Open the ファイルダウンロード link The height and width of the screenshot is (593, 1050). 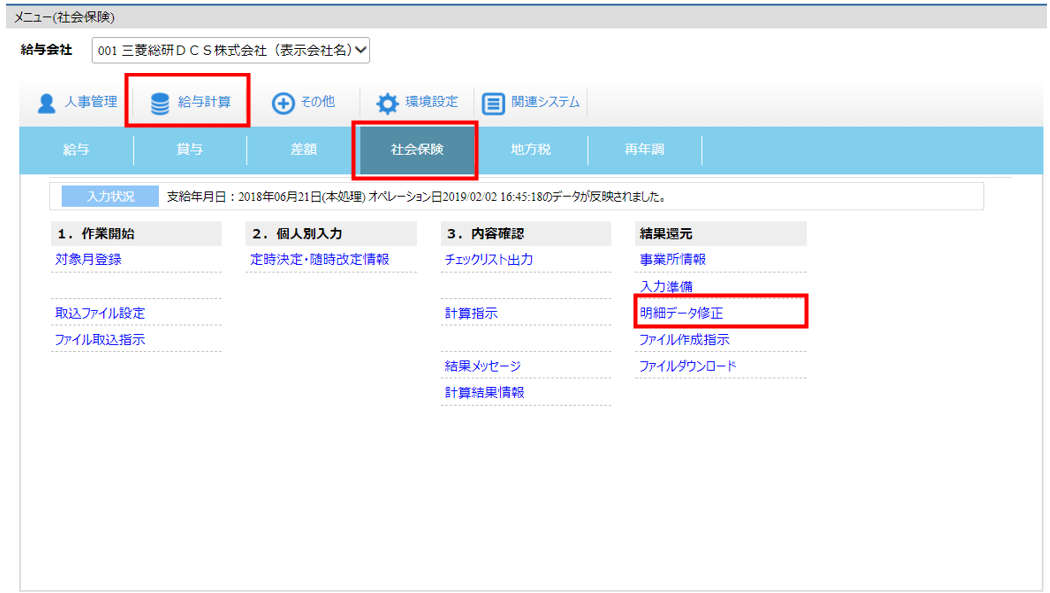pyautogui.click(x=688, y=366)
